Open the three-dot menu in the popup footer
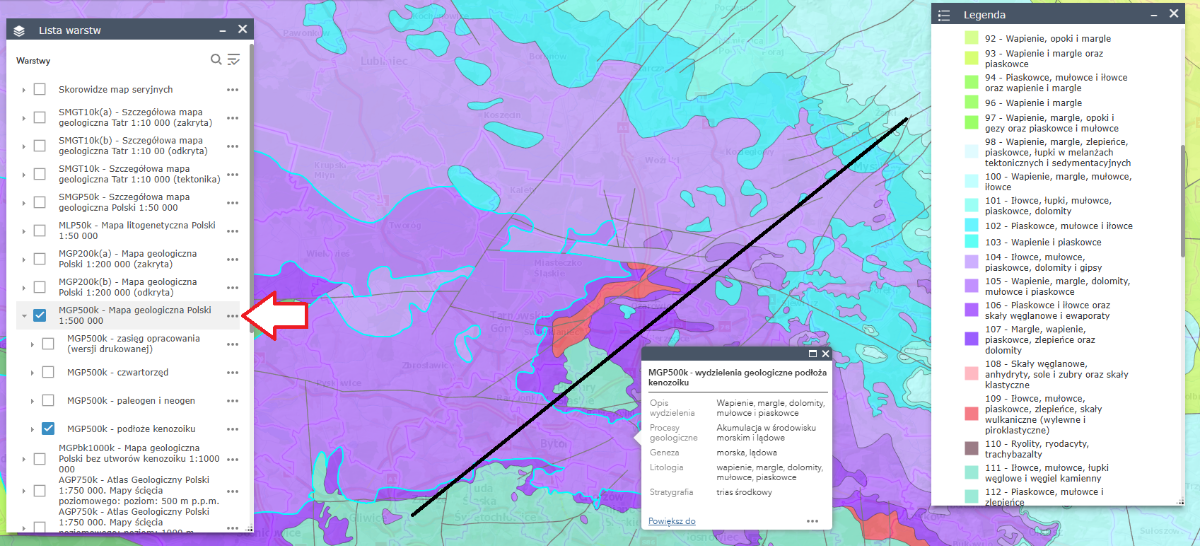Viewport: 1200px width, 546px height. [x=813, y=521]
